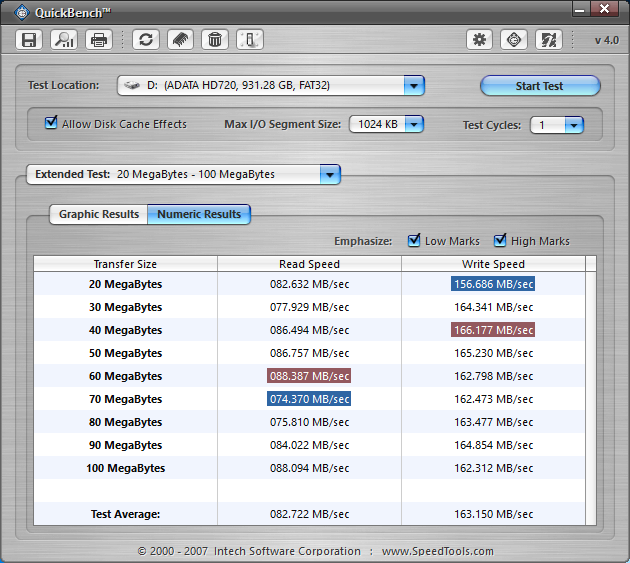Click the life ring help icon

pos(515,40)
